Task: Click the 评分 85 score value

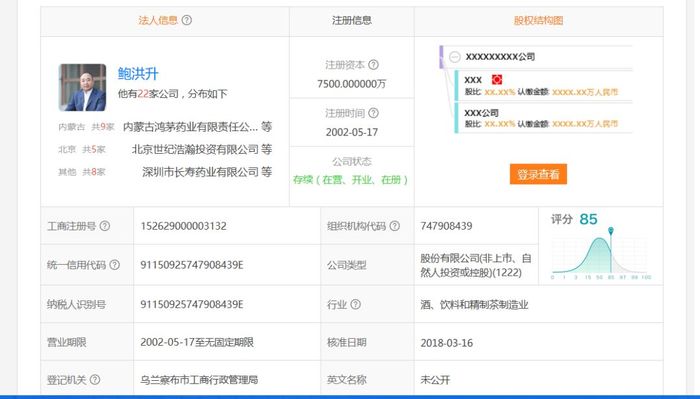Action: point(588,219)
